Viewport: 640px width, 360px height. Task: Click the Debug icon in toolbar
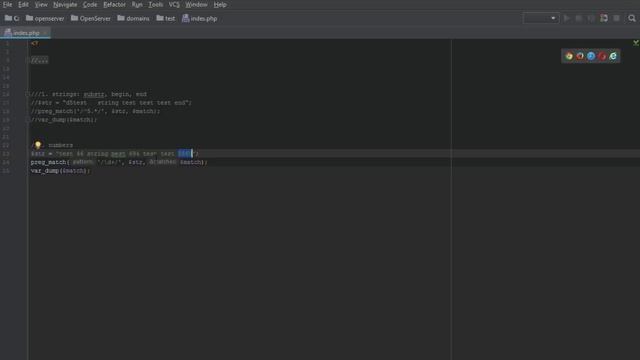[579, 18]
